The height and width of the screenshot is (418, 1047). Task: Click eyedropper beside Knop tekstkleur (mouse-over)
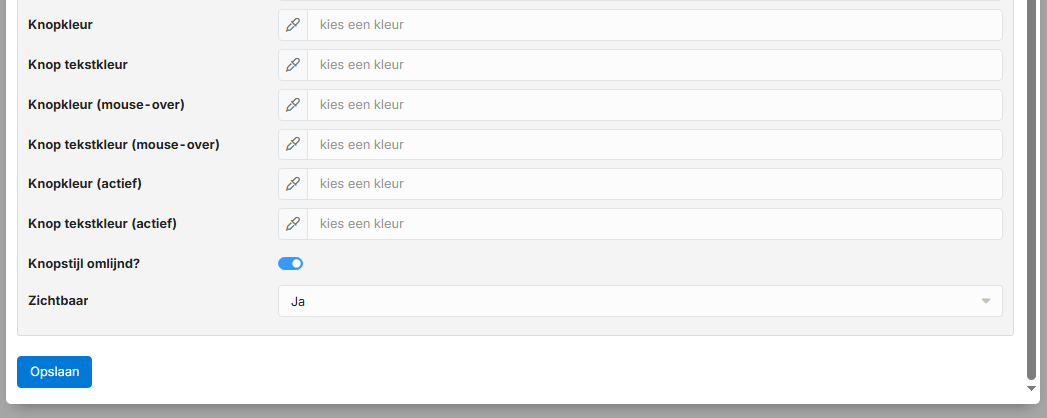(293, 145)
